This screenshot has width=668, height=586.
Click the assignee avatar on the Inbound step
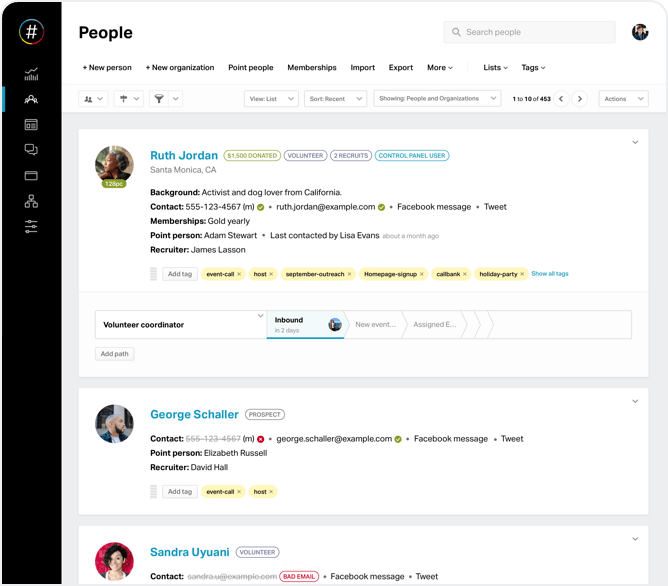335,325
